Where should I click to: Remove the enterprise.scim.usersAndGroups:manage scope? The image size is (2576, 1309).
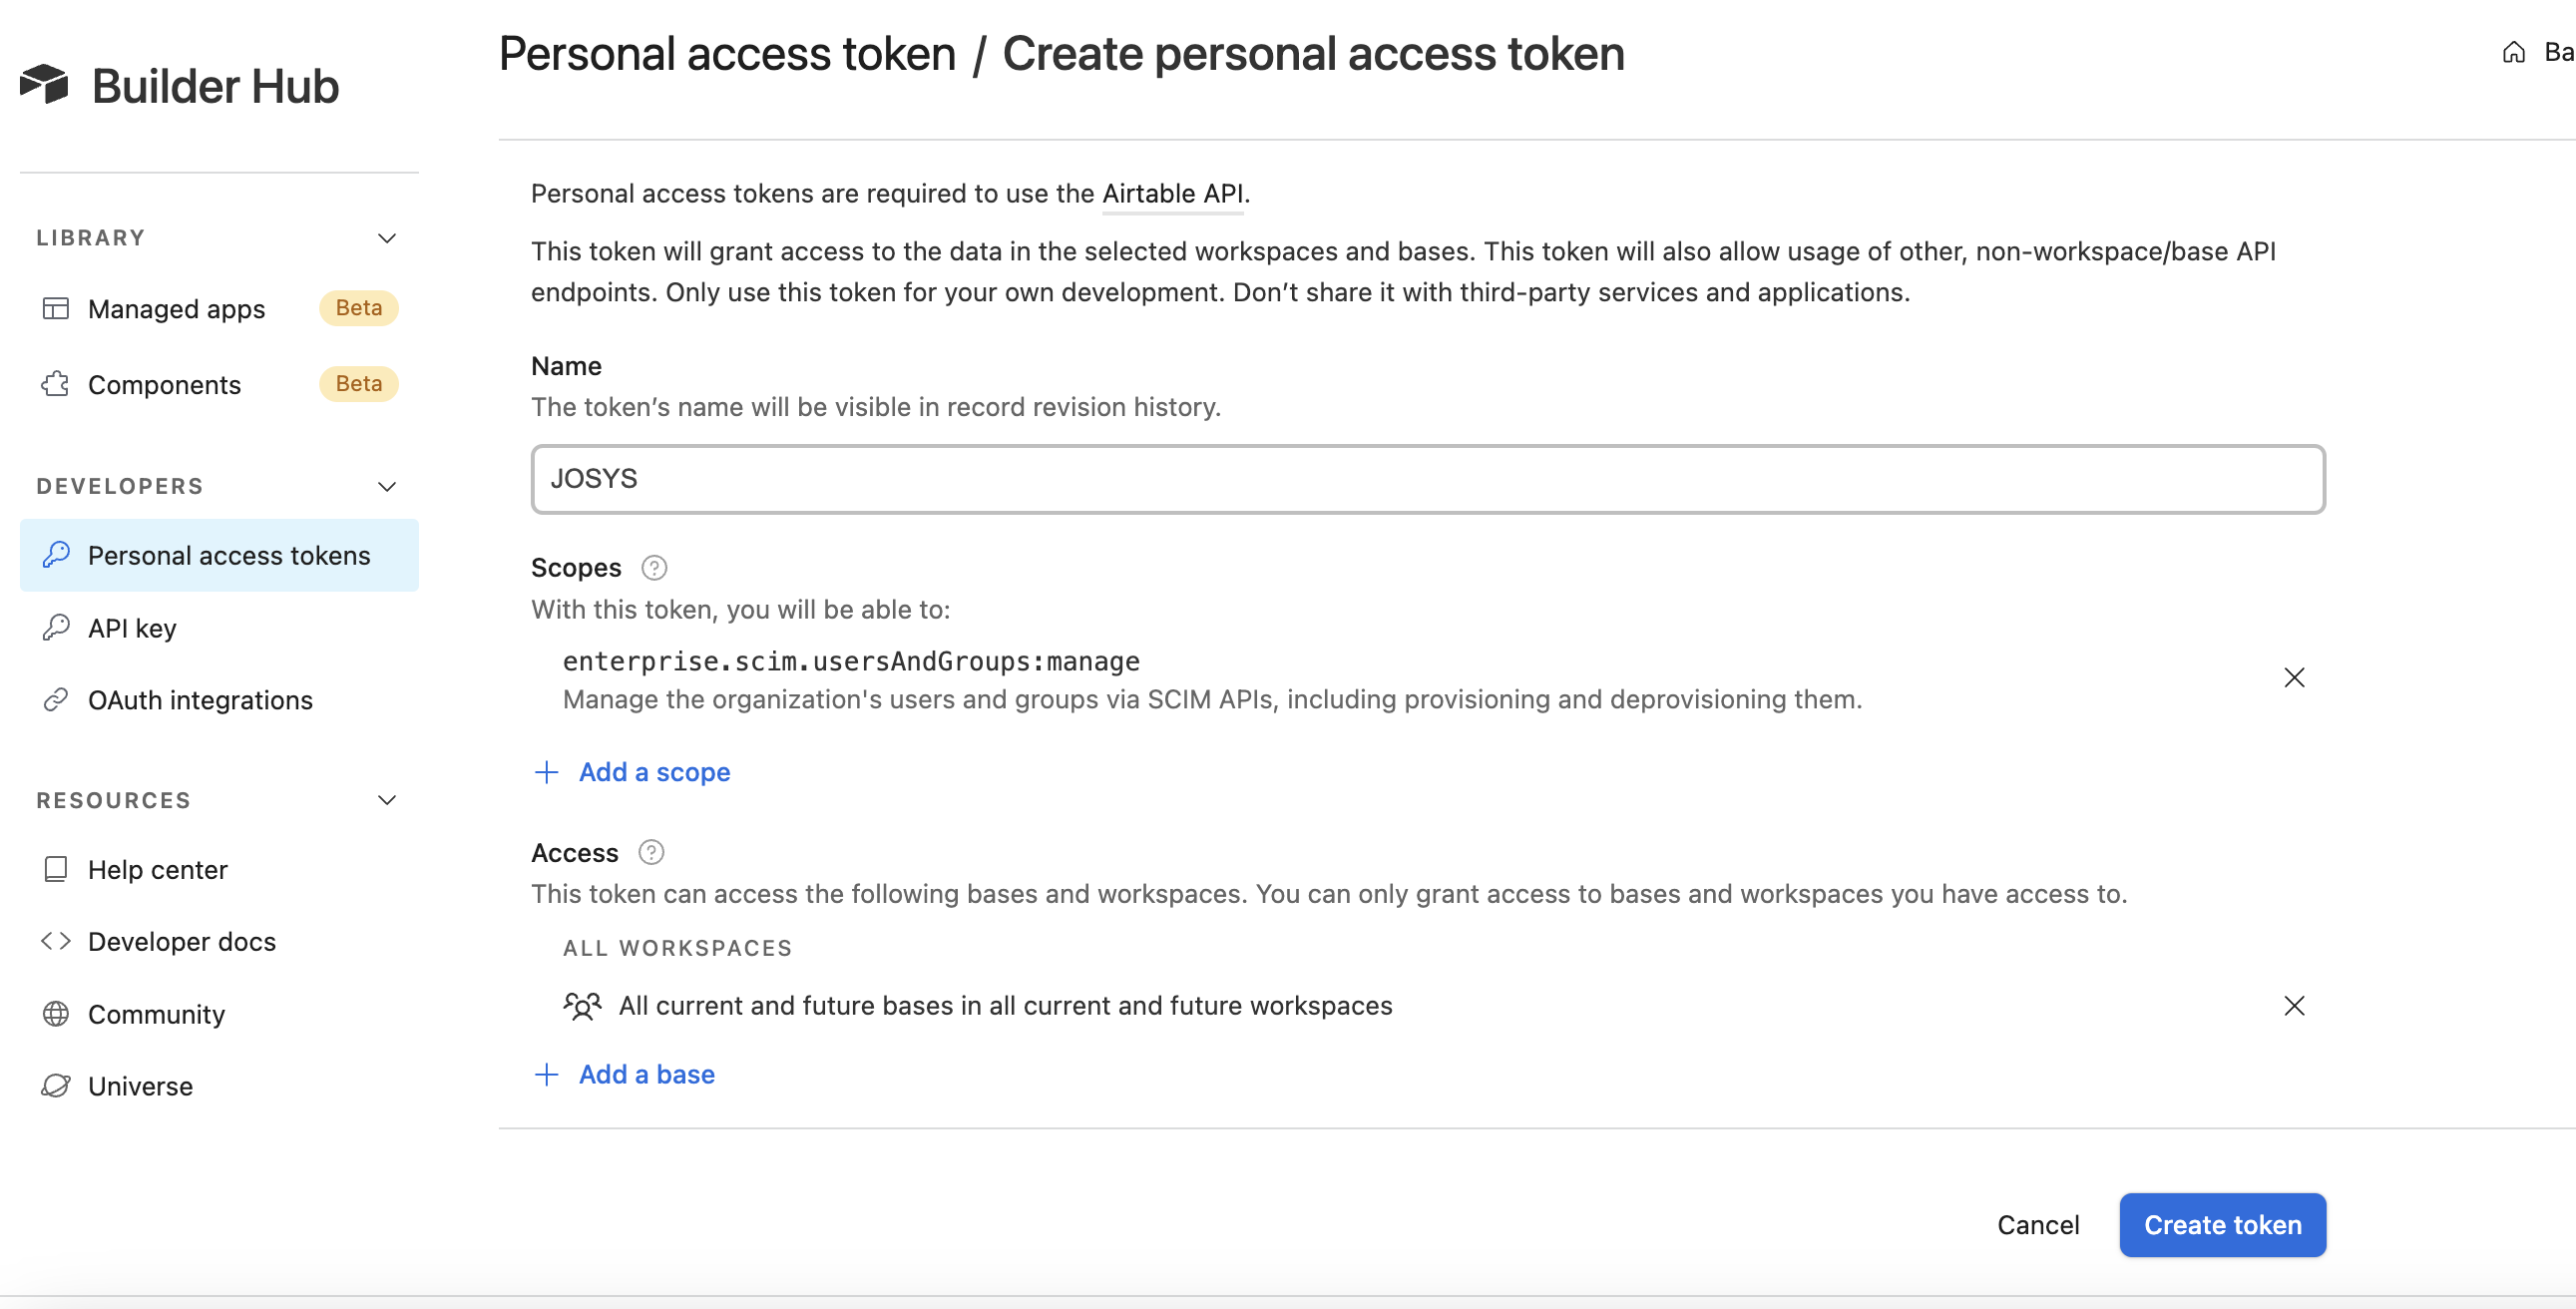point(2294,678)
